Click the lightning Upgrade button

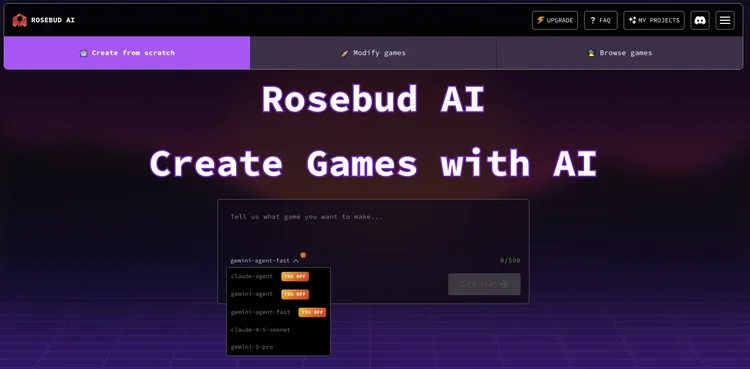[555, 21]
